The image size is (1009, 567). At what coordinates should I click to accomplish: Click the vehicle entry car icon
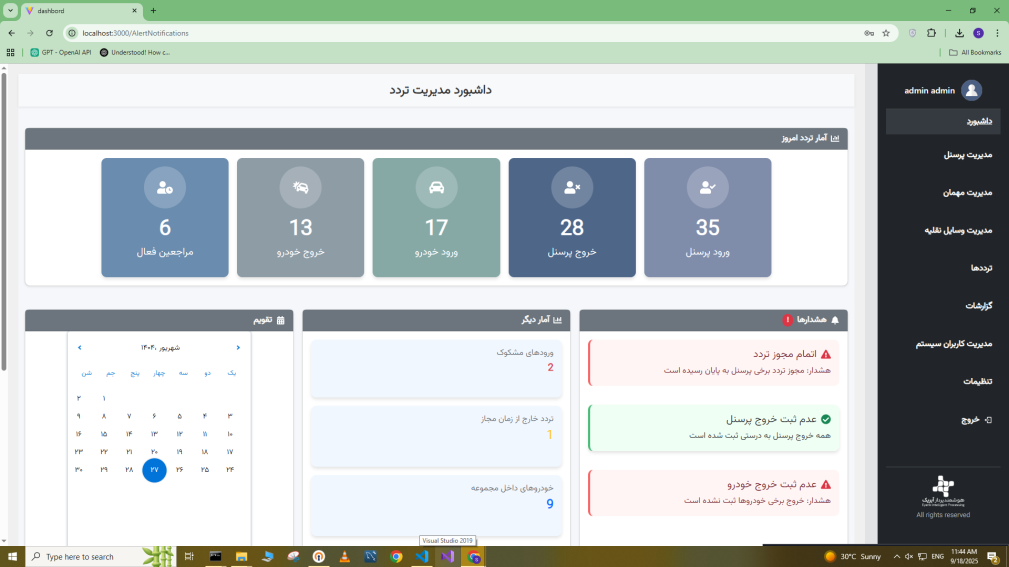[x=436, y=187]
